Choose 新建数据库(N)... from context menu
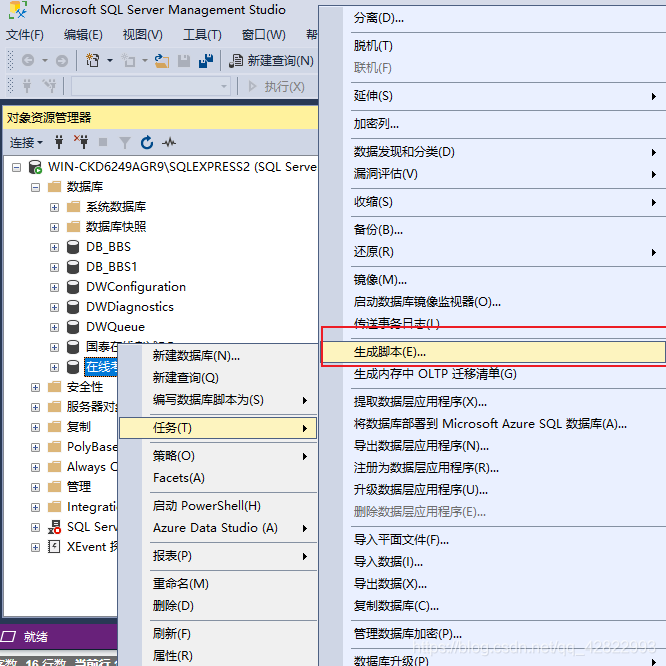The width and height of the screenshot is (666, 666). coord(217,356)
